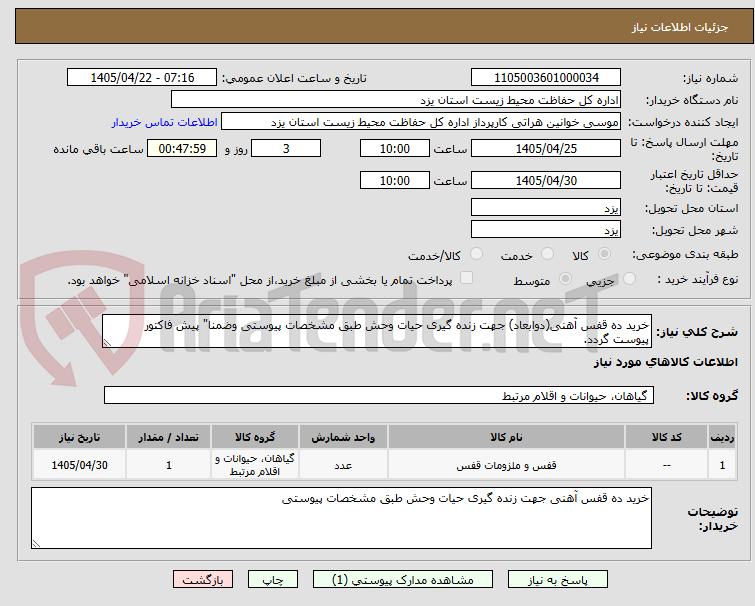The width and height of the screenshot is (755, 606).
Task: Click the گروه کالا field
Action: (379, 395)
